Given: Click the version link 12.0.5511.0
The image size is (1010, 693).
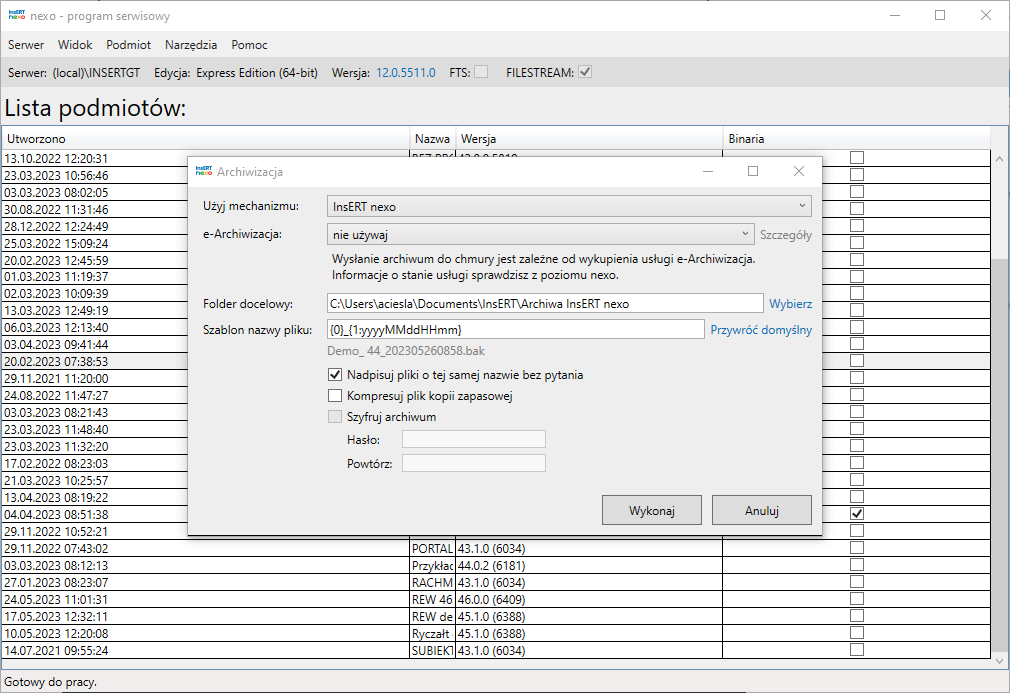Looking at the screenshot, I should 406,73.
